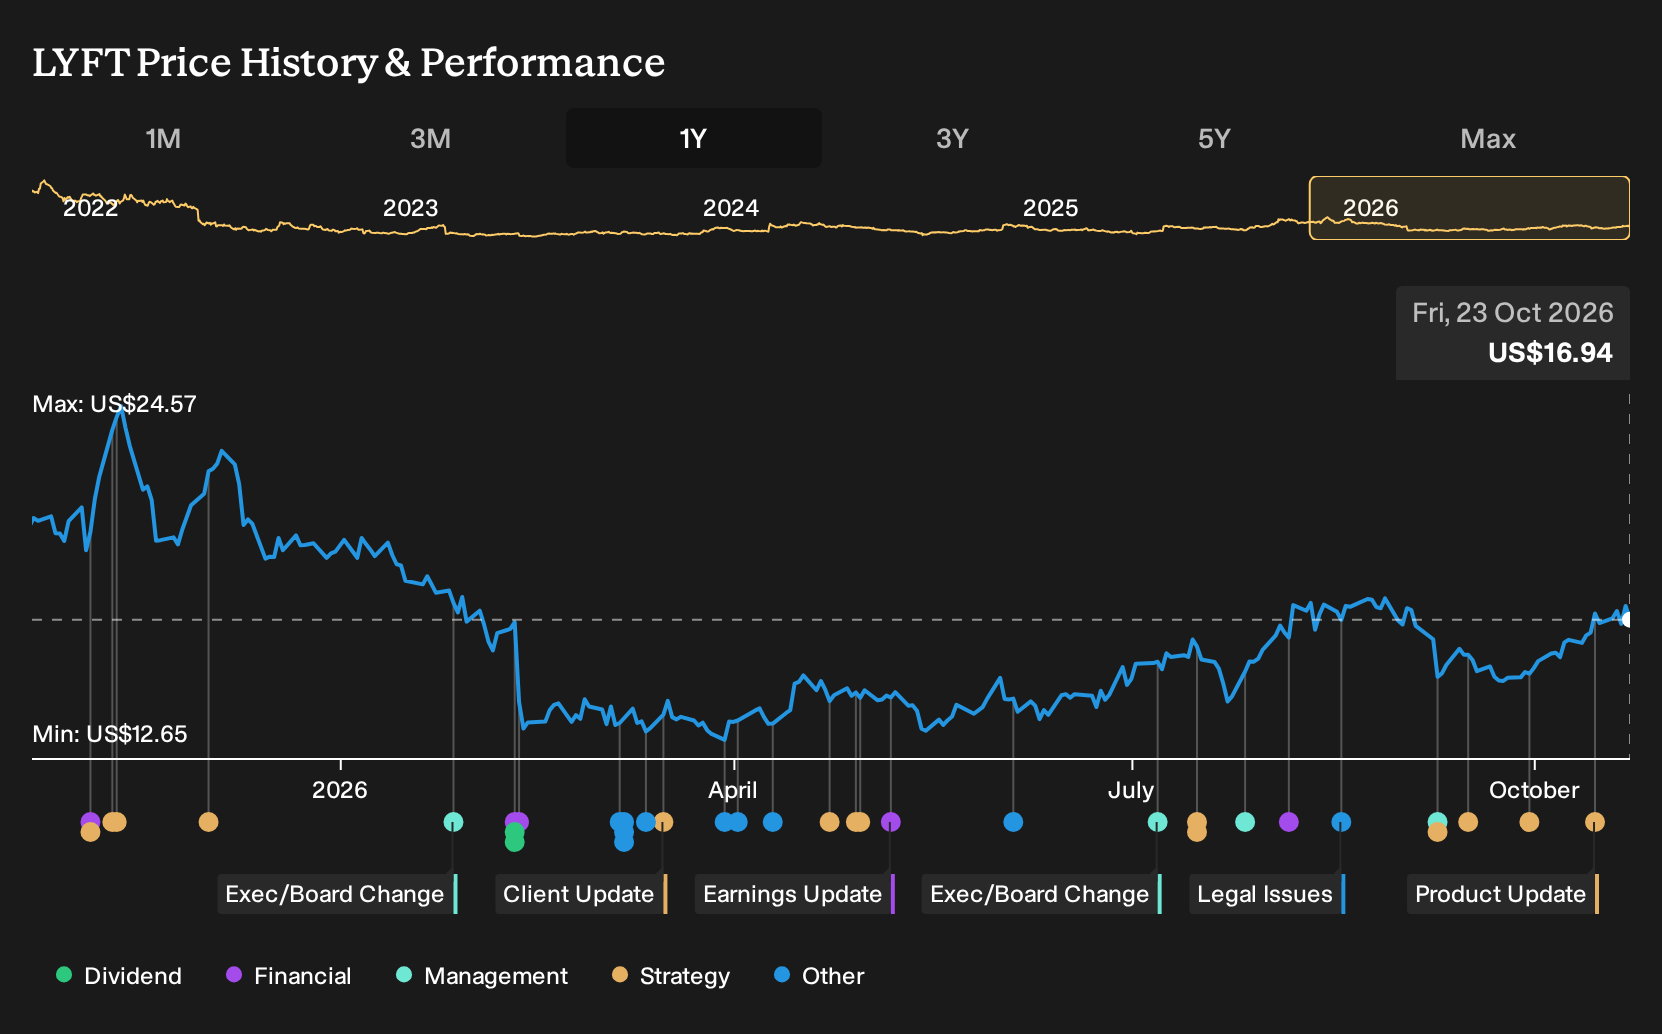The width and height of the screenshot is (1662, 1034).
Task: Select orange marker tied to Client Update label
Action: (x=663, y=822)
